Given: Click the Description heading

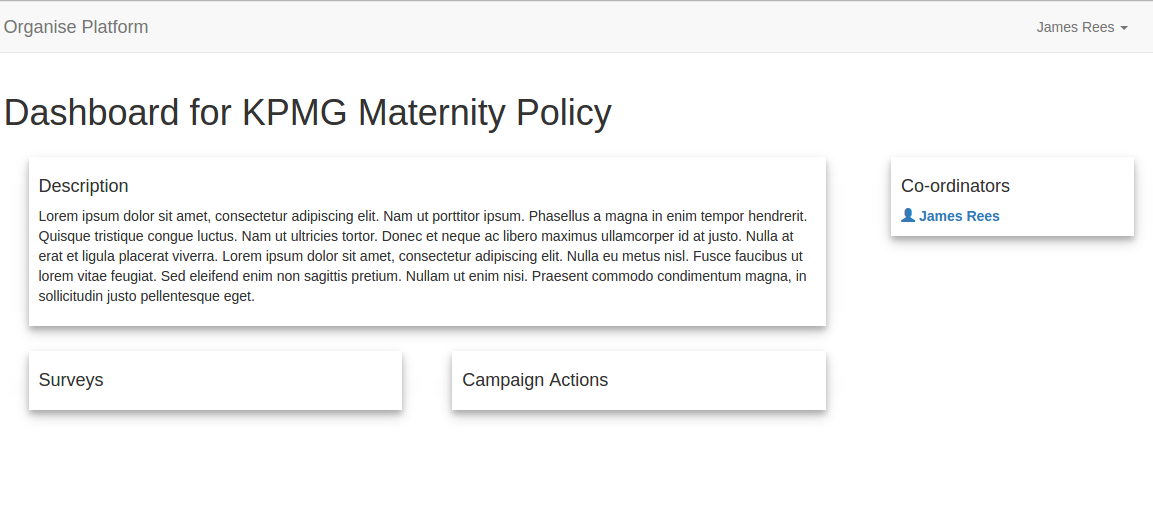Looking at the screenshot, I should point(83,186).
